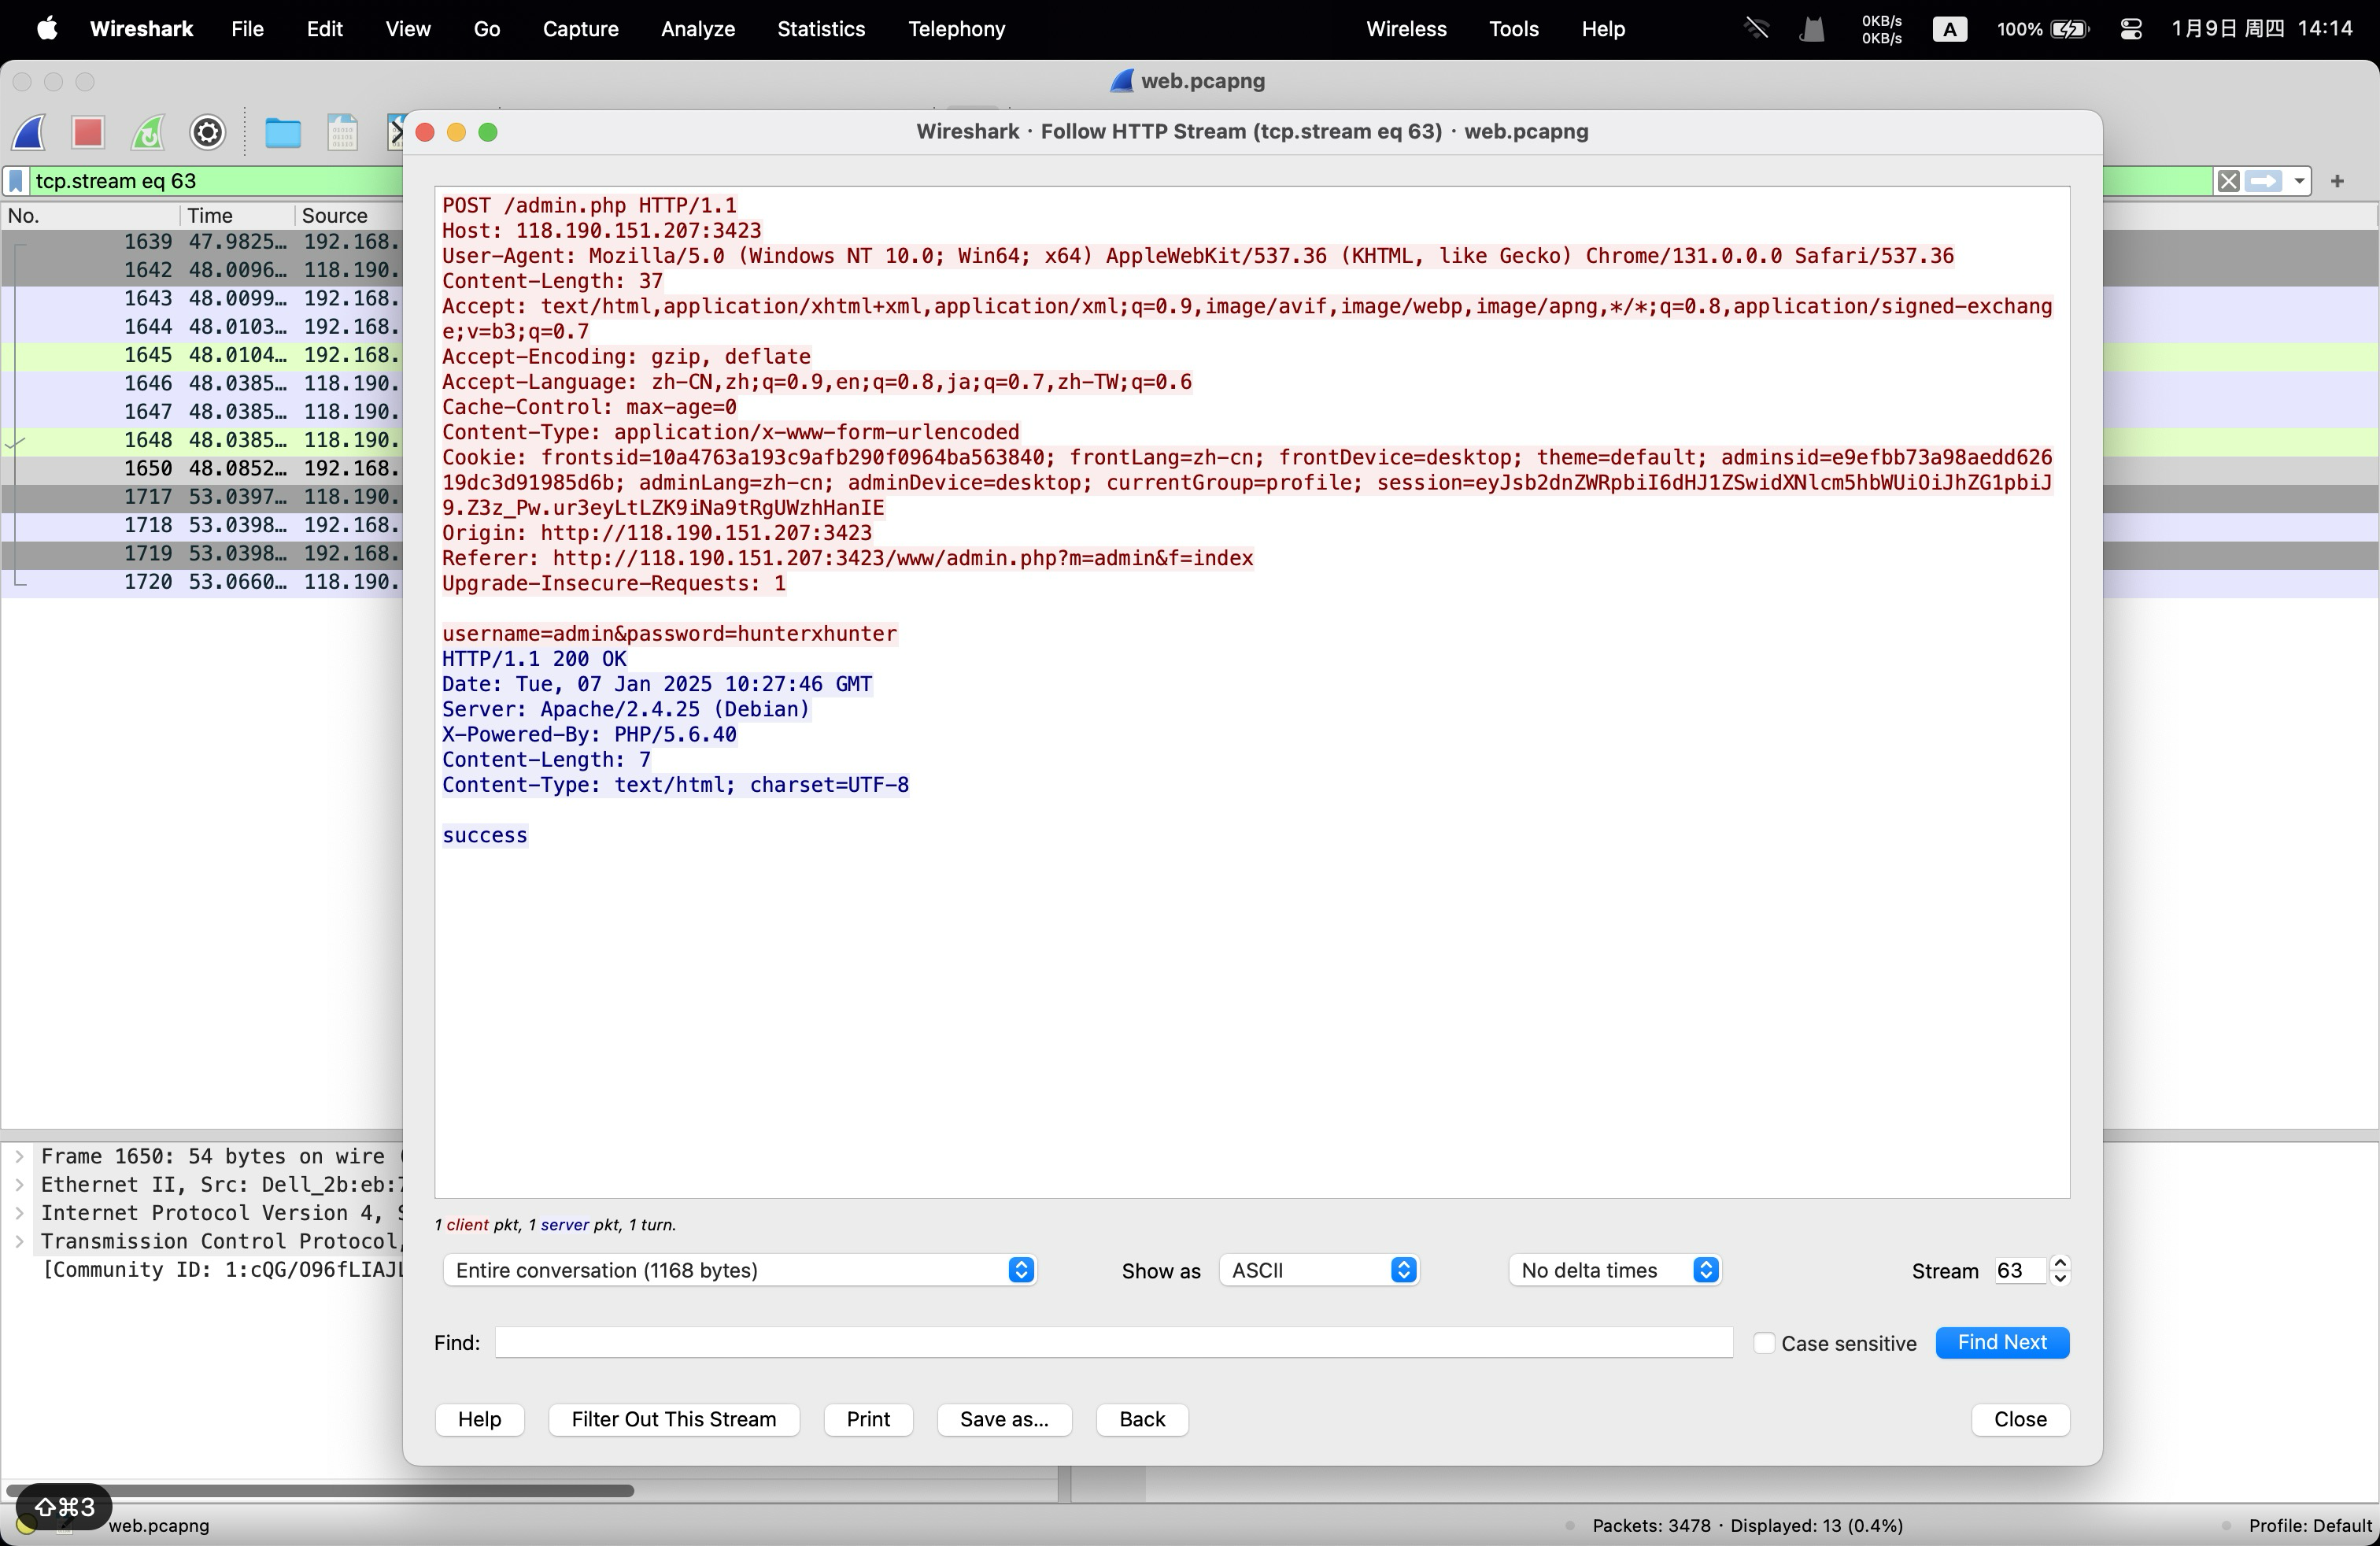
Task: Click the 'success' response text
Action: tap(484, 835)
